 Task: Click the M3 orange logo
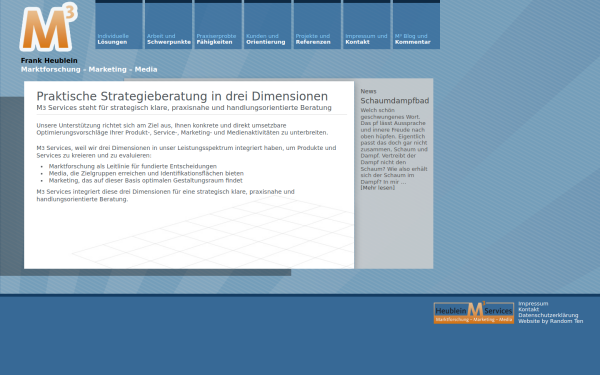pyautogui.click(x=49, y=27)
